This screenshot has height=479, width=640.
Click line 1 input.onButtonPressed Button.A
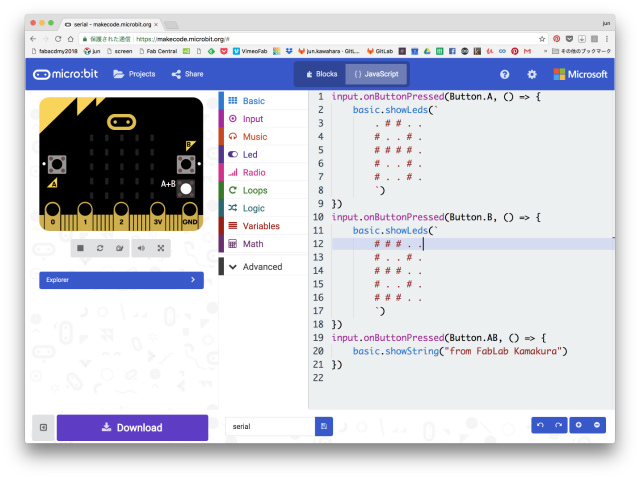tap(436, 97)
